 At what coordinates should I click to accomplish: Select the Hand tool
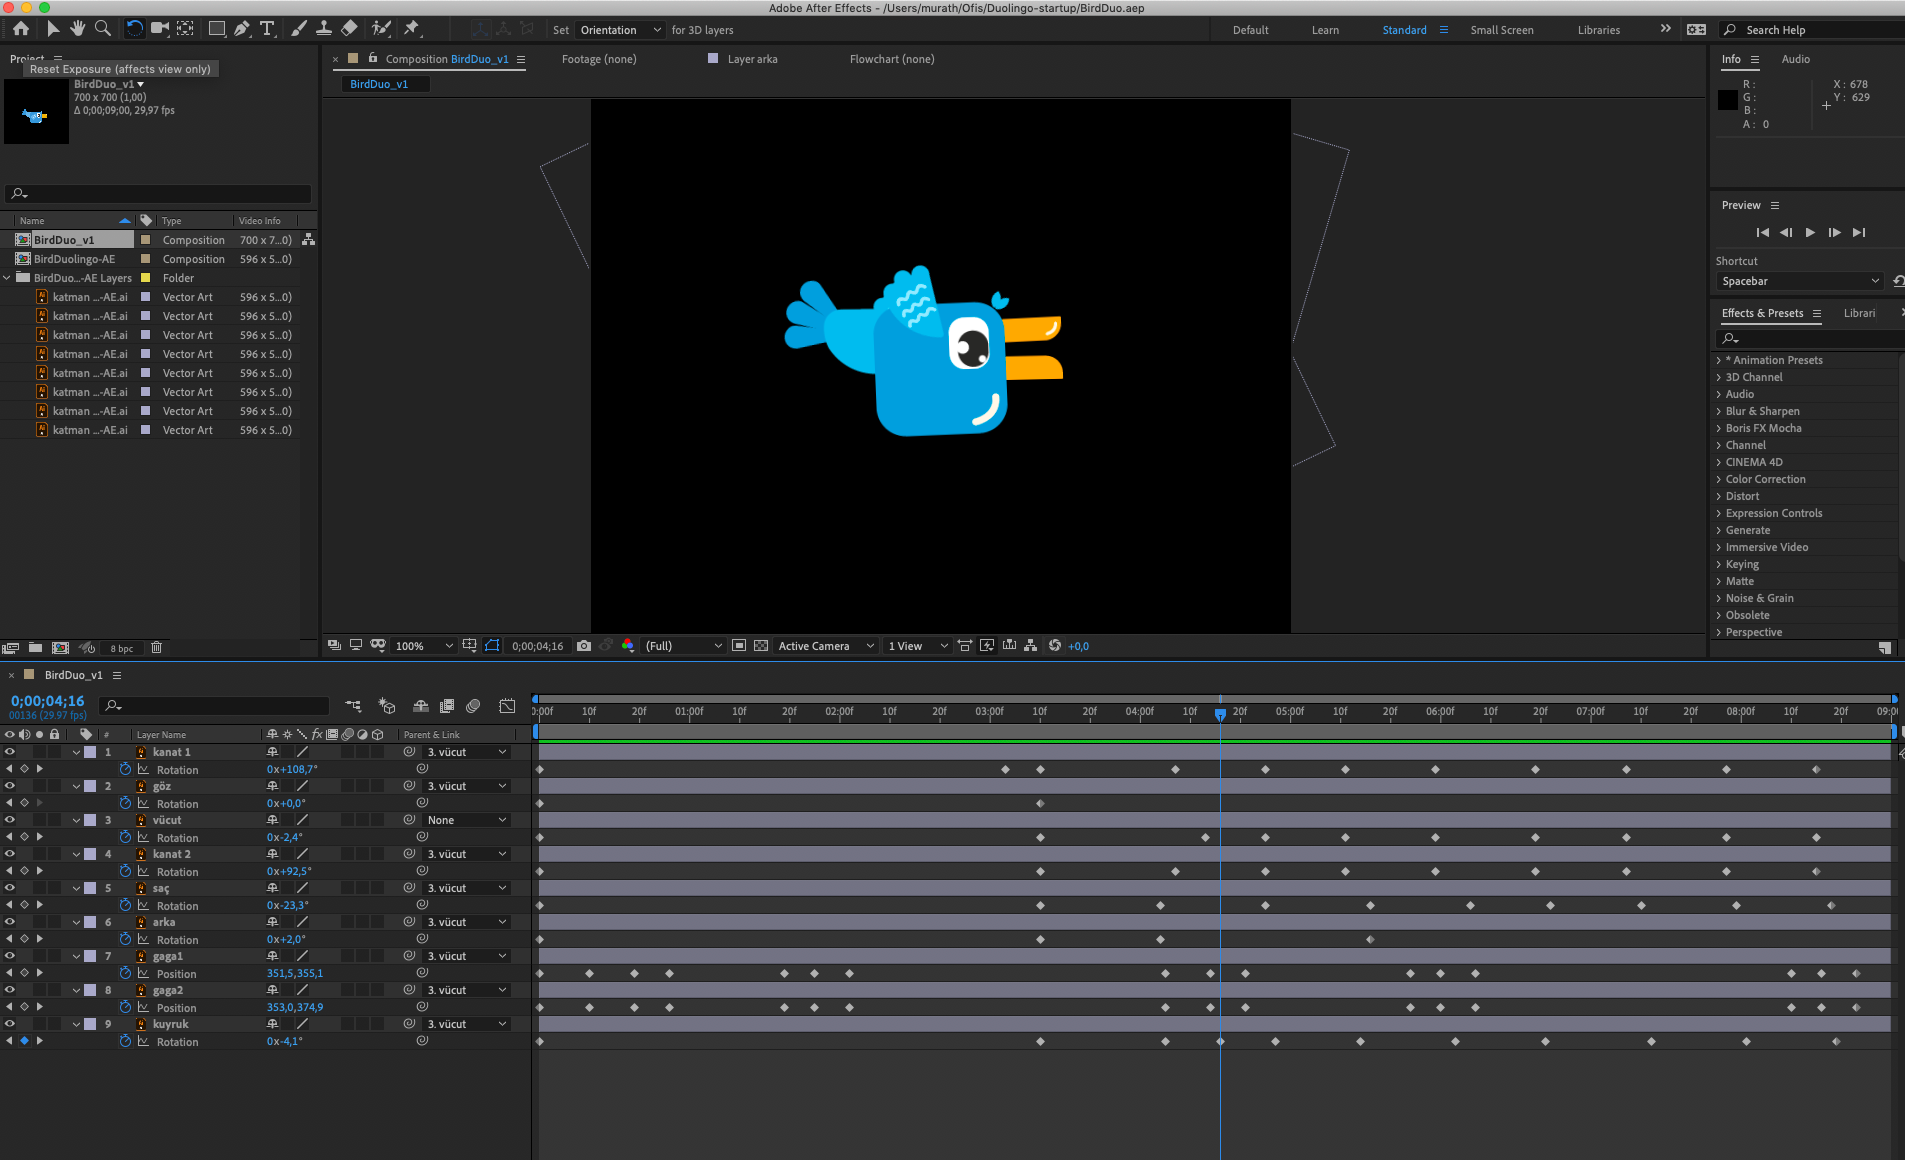tap(77, 29)
